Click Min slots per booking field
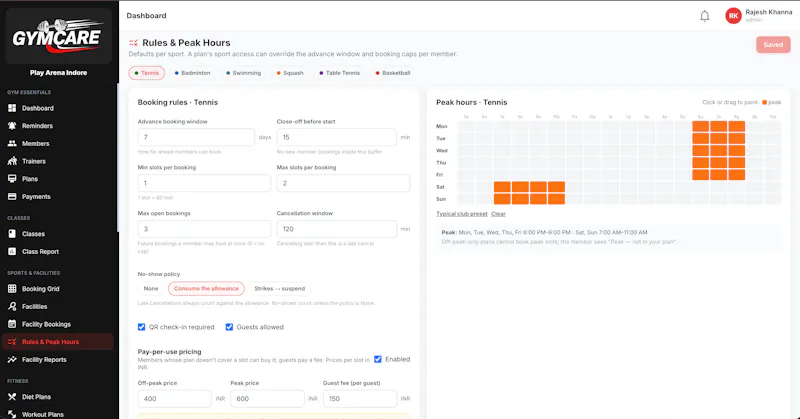Viewport: 800px width, 419px height. (x=204, y=183)
